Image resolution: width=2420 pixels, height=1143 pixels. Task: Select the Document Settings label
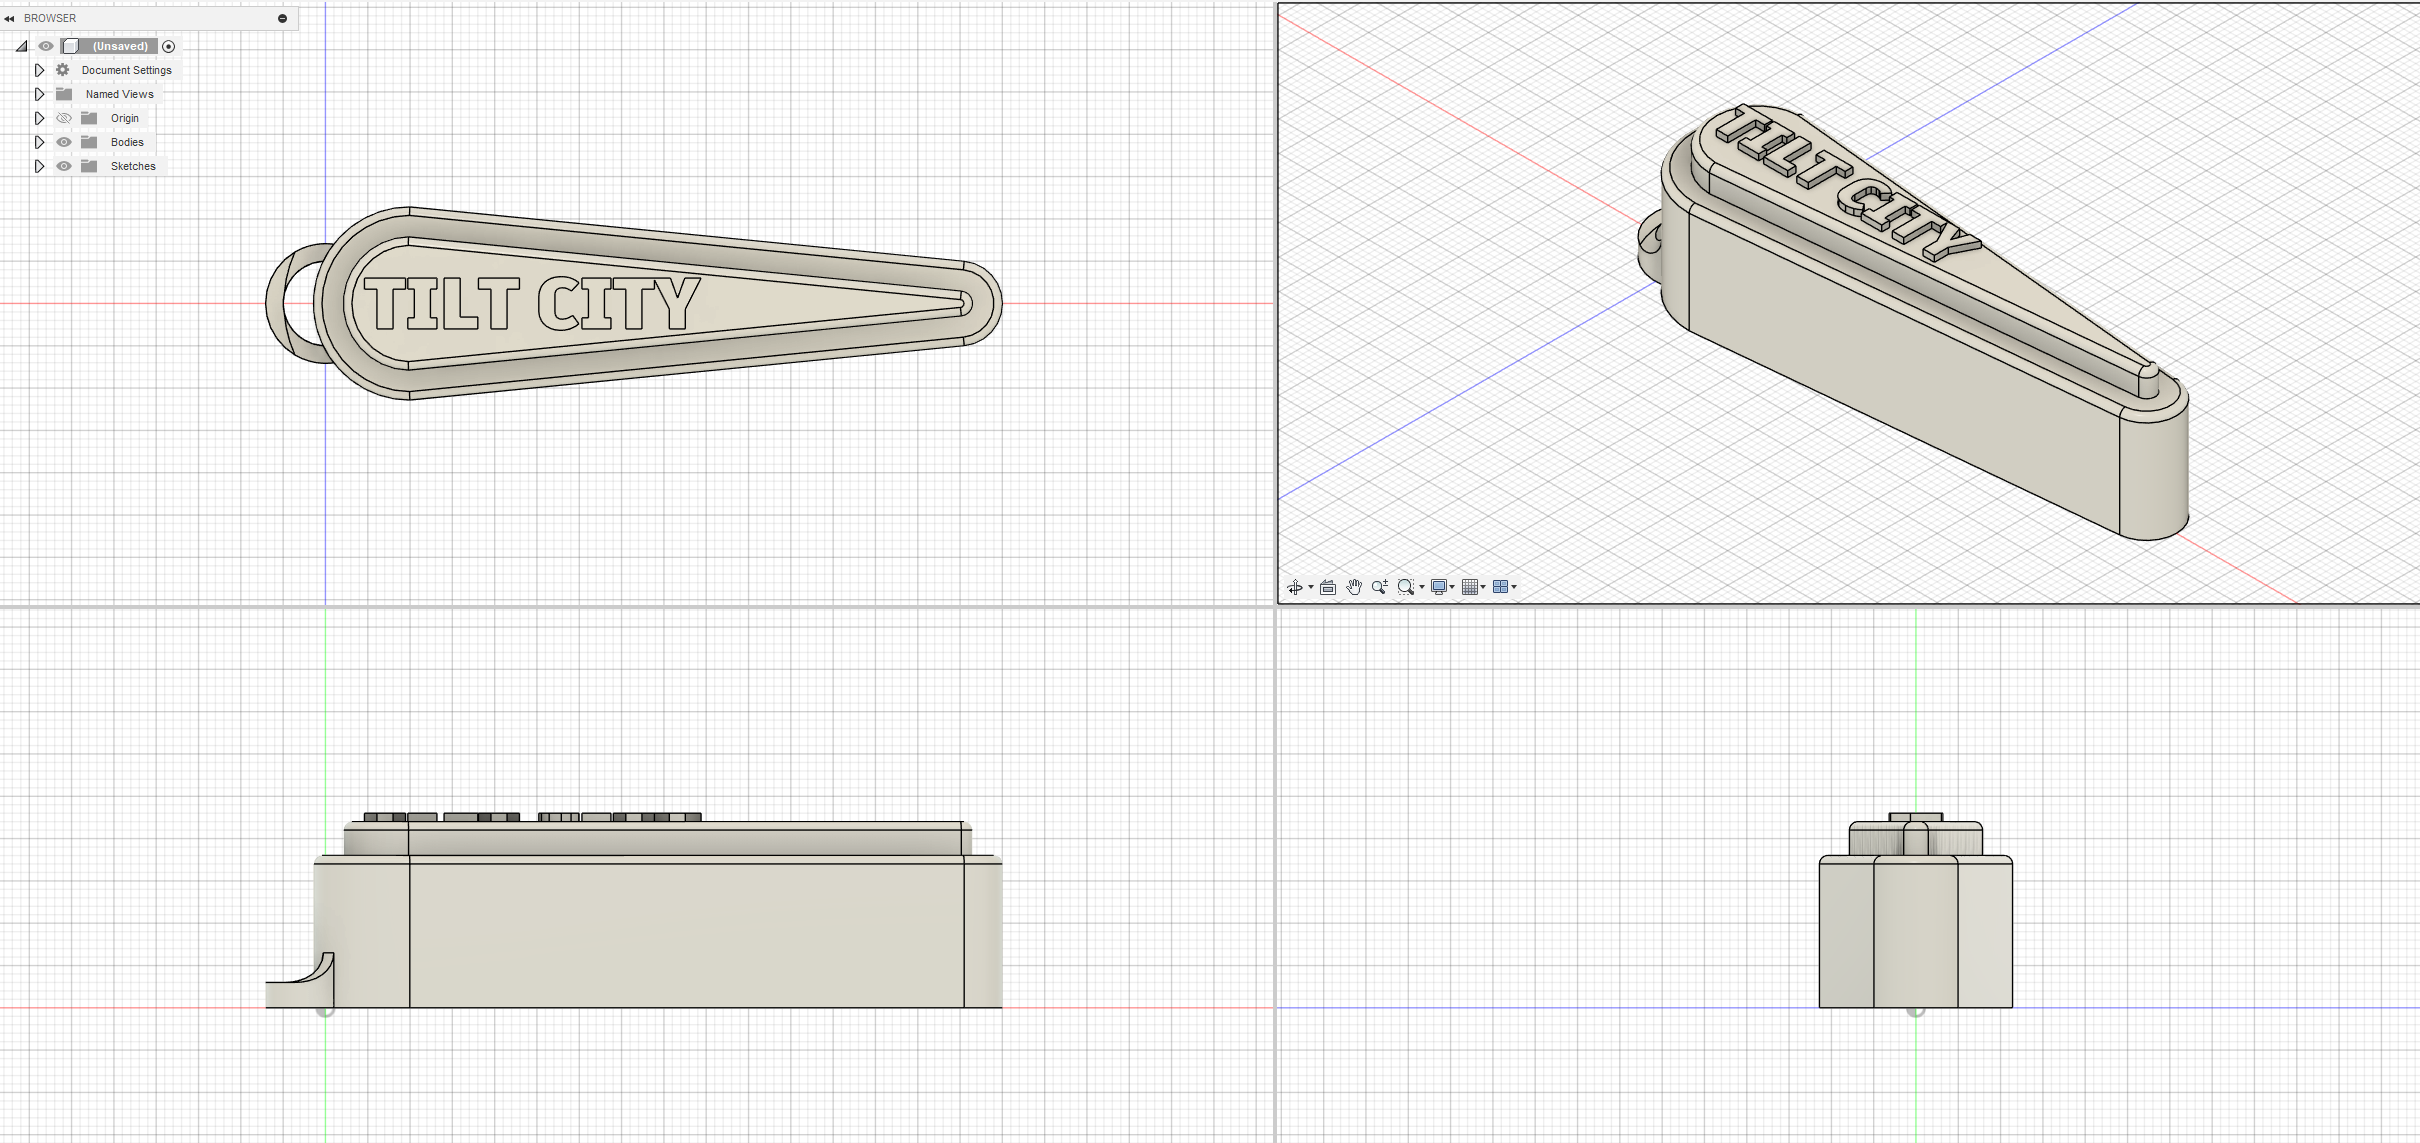127,70
